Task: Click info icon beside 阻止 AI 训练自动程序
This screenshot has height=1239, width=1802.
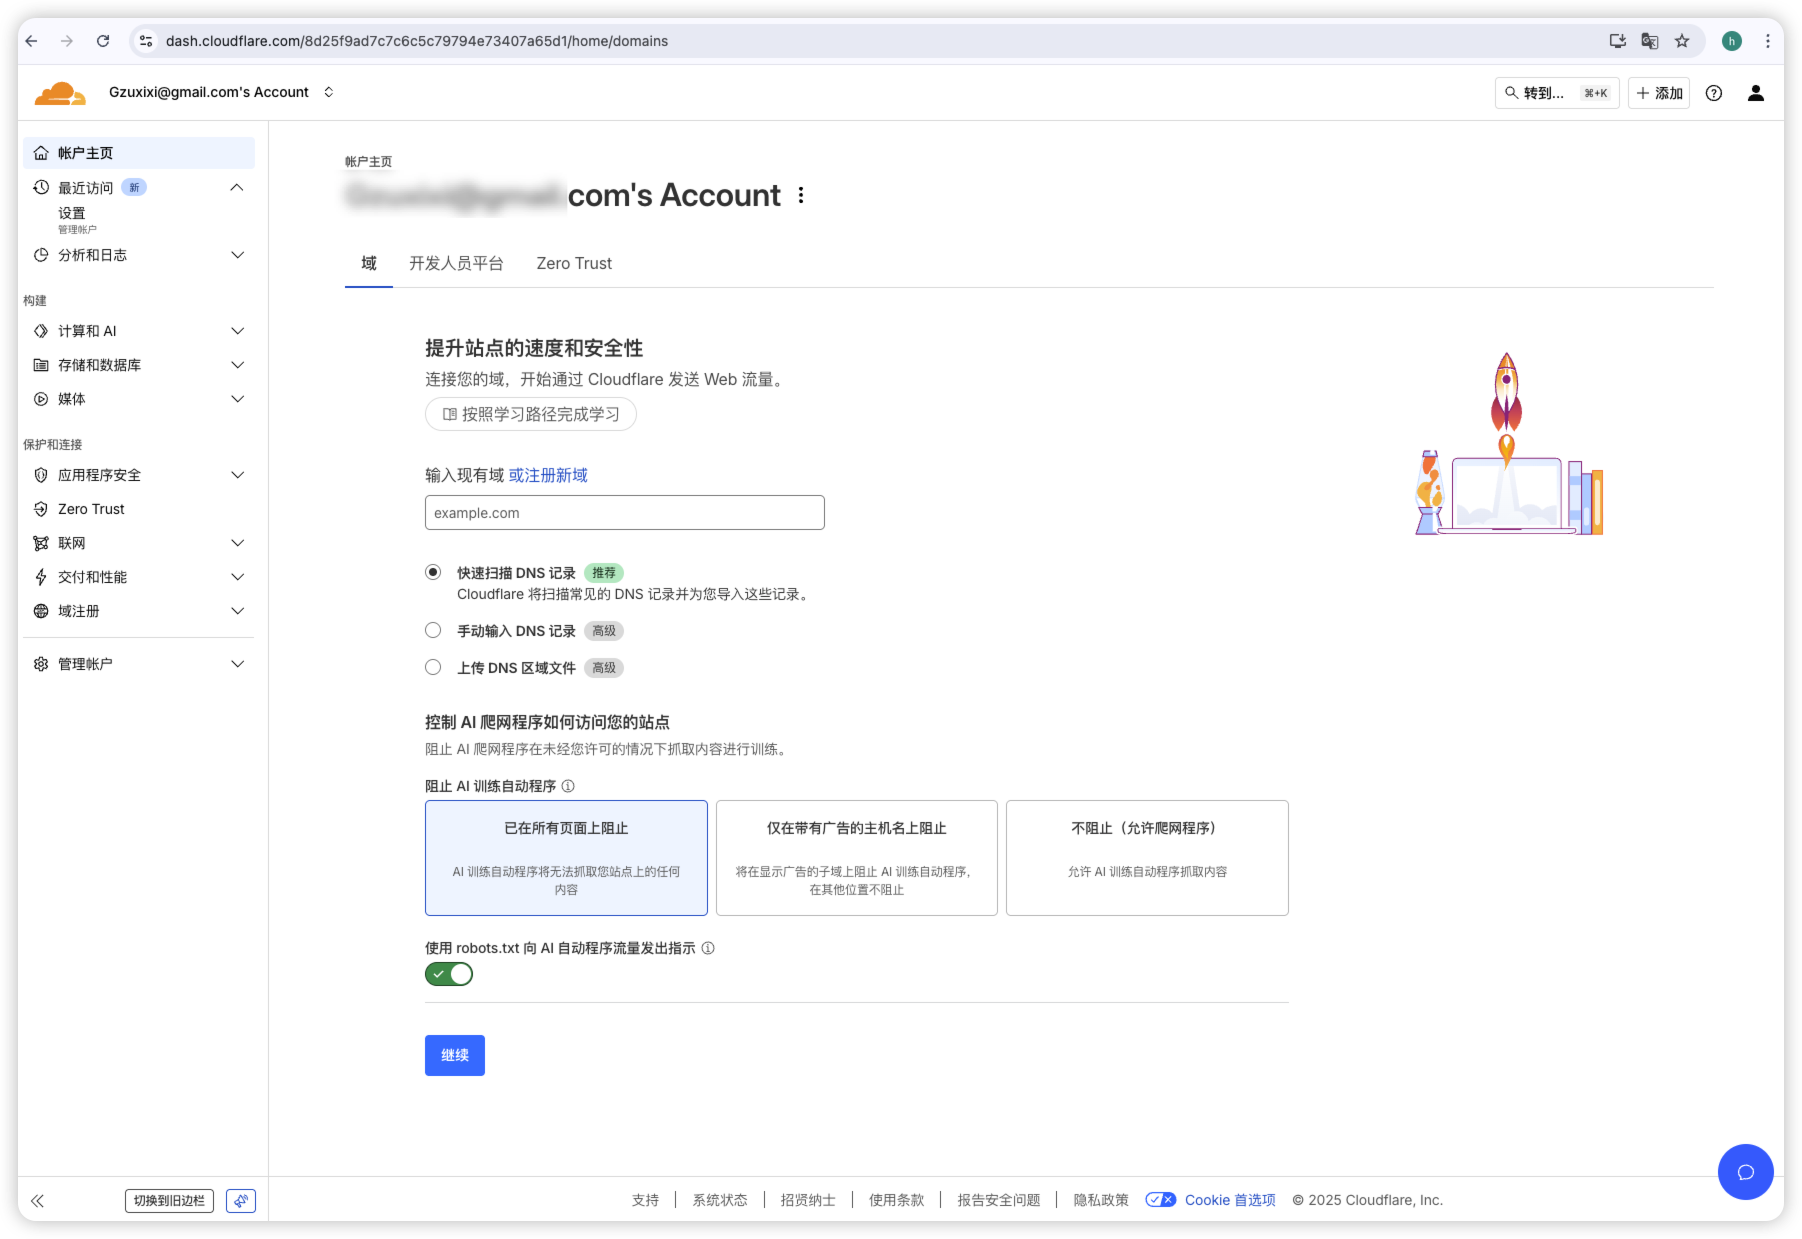Action: [568, 786]
